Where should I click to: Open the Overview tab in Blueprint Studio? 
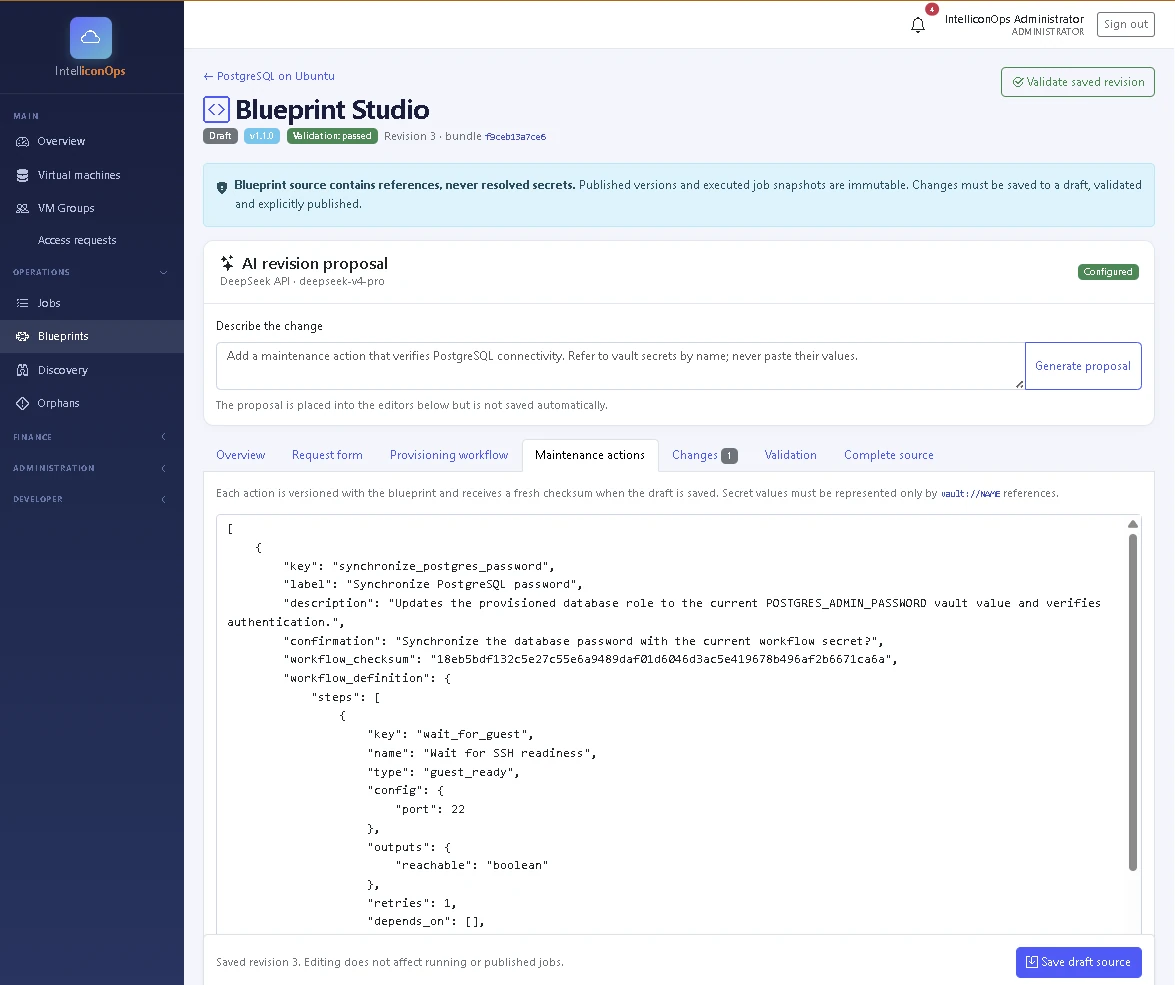(x=241, y=455)
